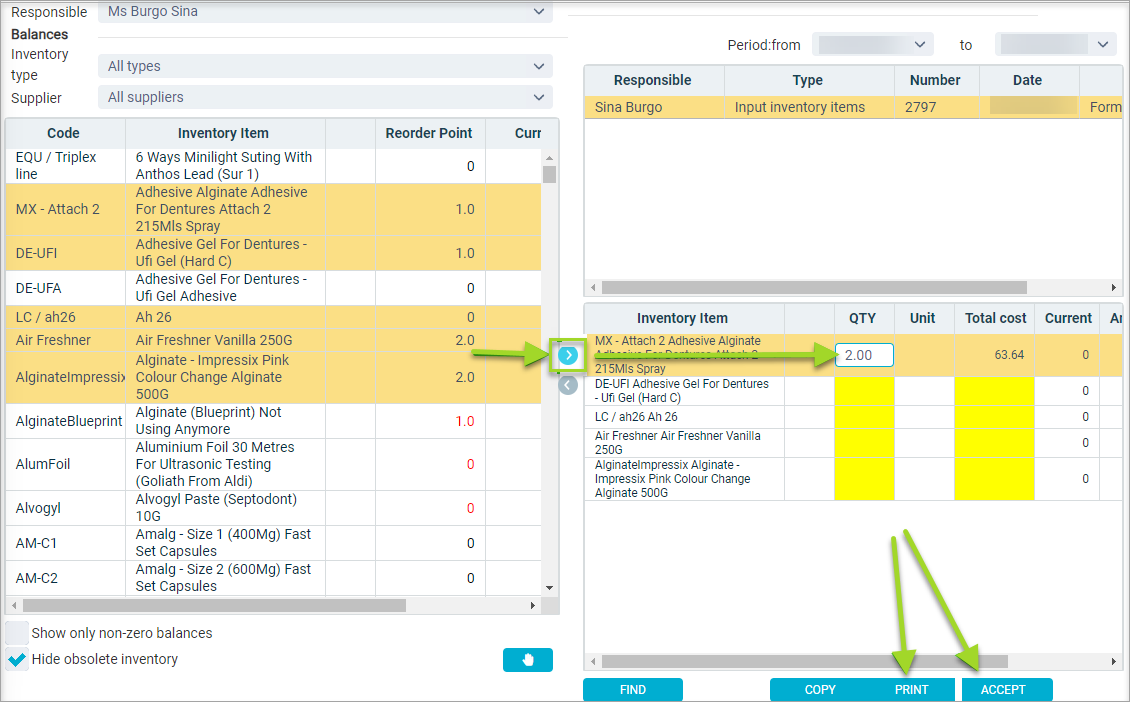Click the Type column header
The height and width of the screenshot is (702, 1130).
[808, 80]
